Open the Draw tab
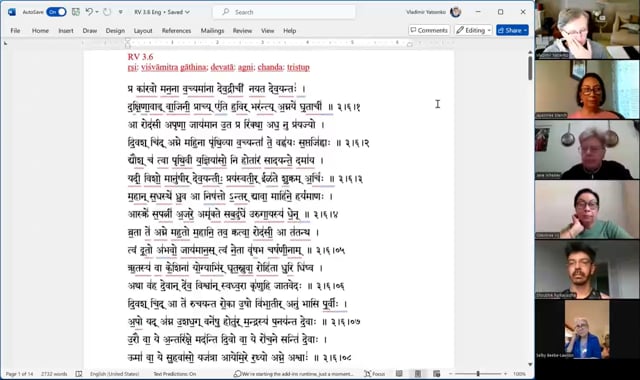640x380 pixels. point(89,31)
